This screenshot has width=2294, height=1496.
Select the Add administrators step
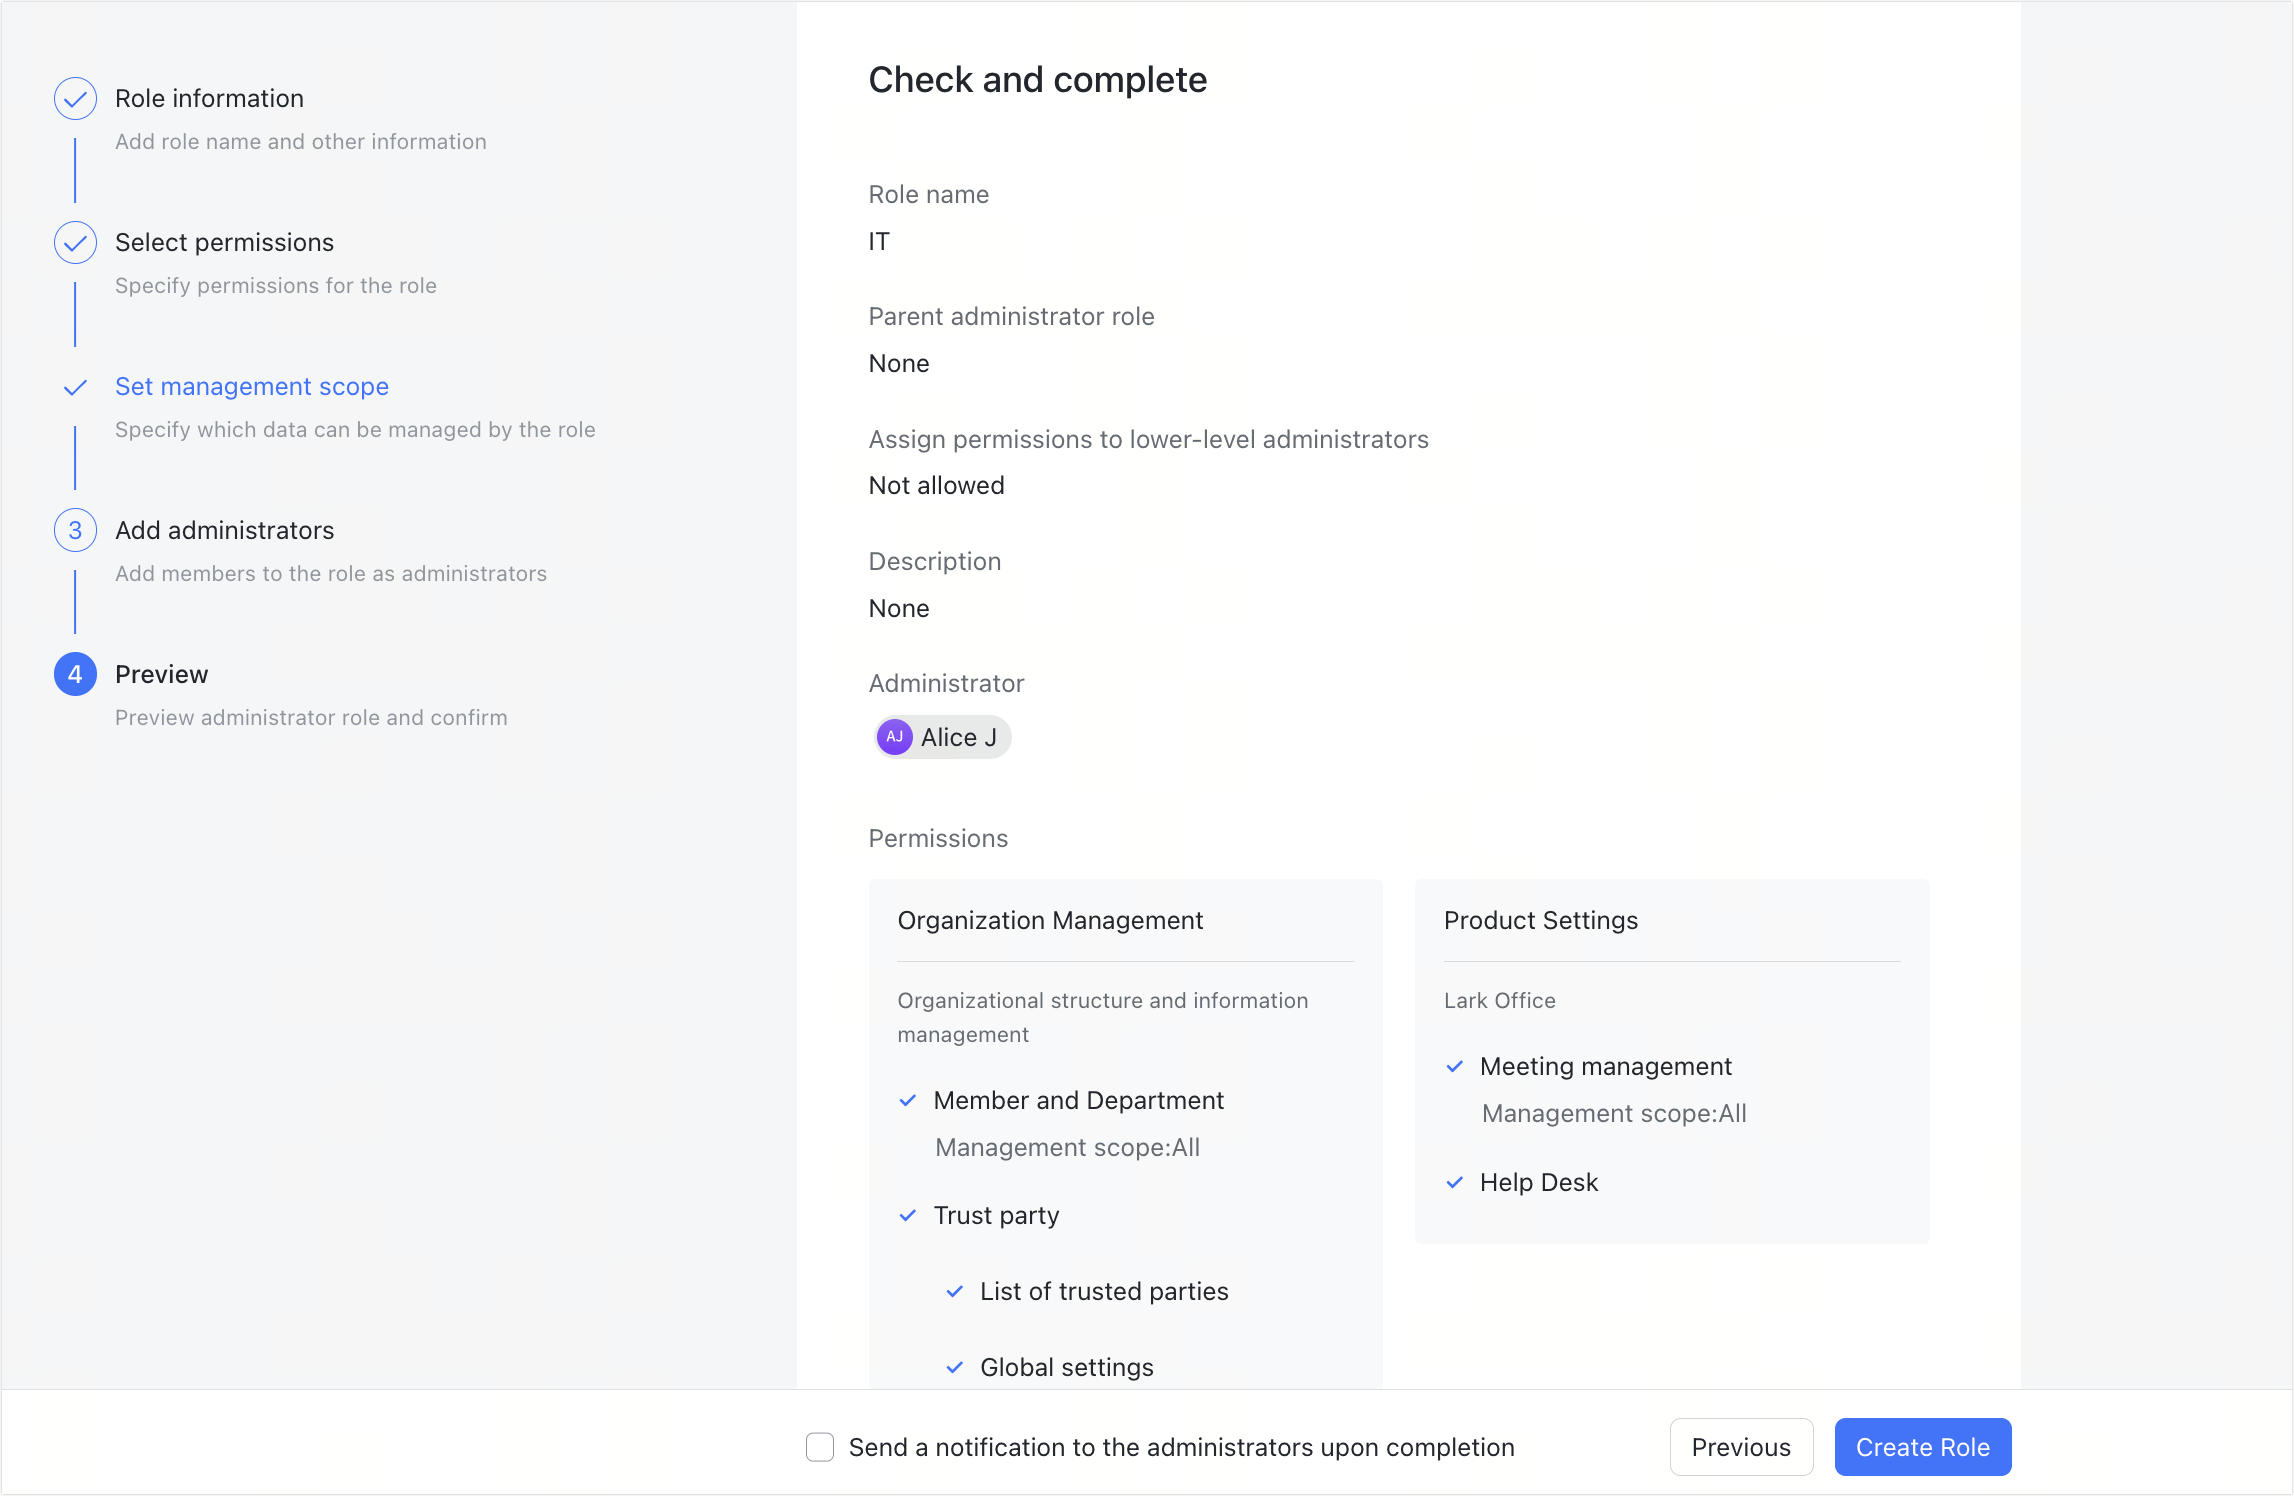point(224,530)
